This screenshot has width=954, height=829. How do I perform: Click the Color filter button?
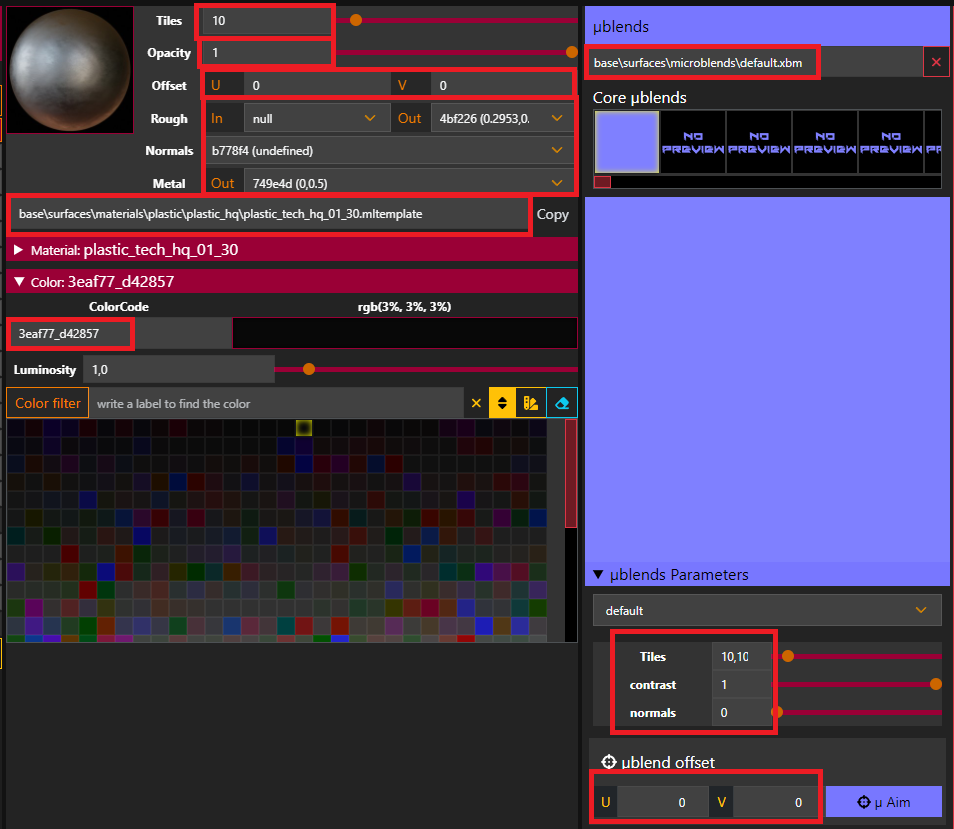coord(47,403)
